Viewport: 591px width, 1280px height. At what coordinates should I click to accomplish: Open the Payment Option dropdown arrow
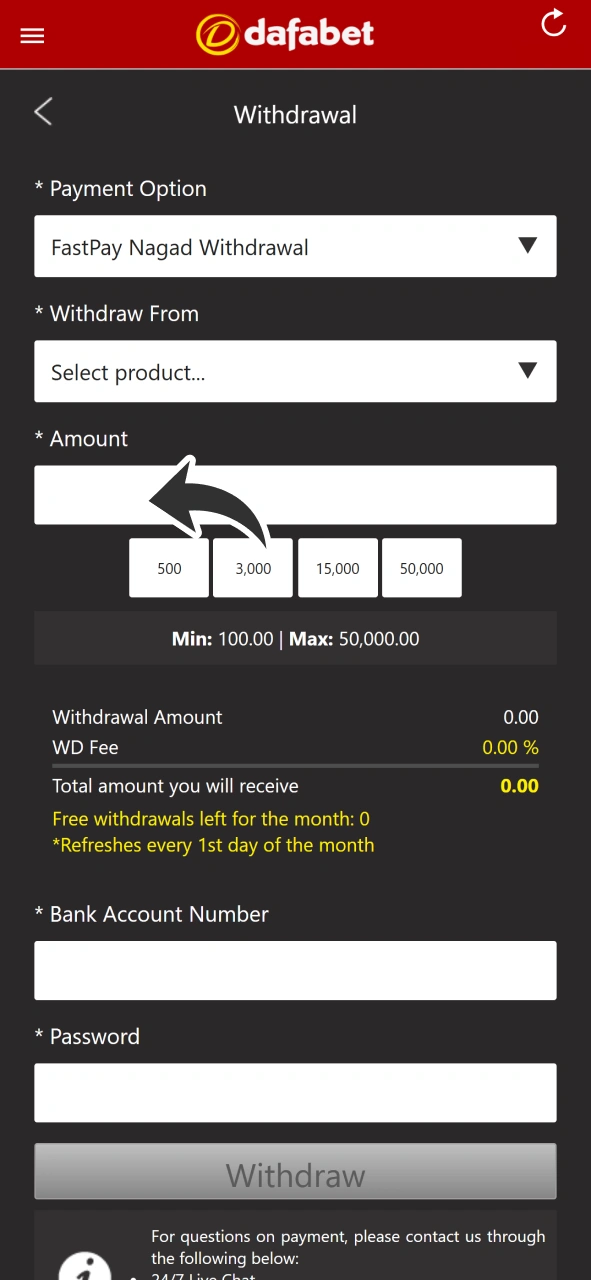[x=528, y=246]
